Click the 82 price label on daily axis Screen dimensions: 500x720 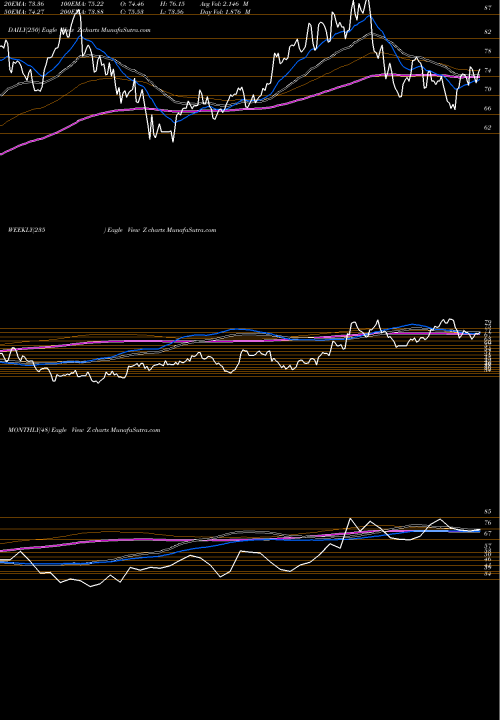coord(488,32)
